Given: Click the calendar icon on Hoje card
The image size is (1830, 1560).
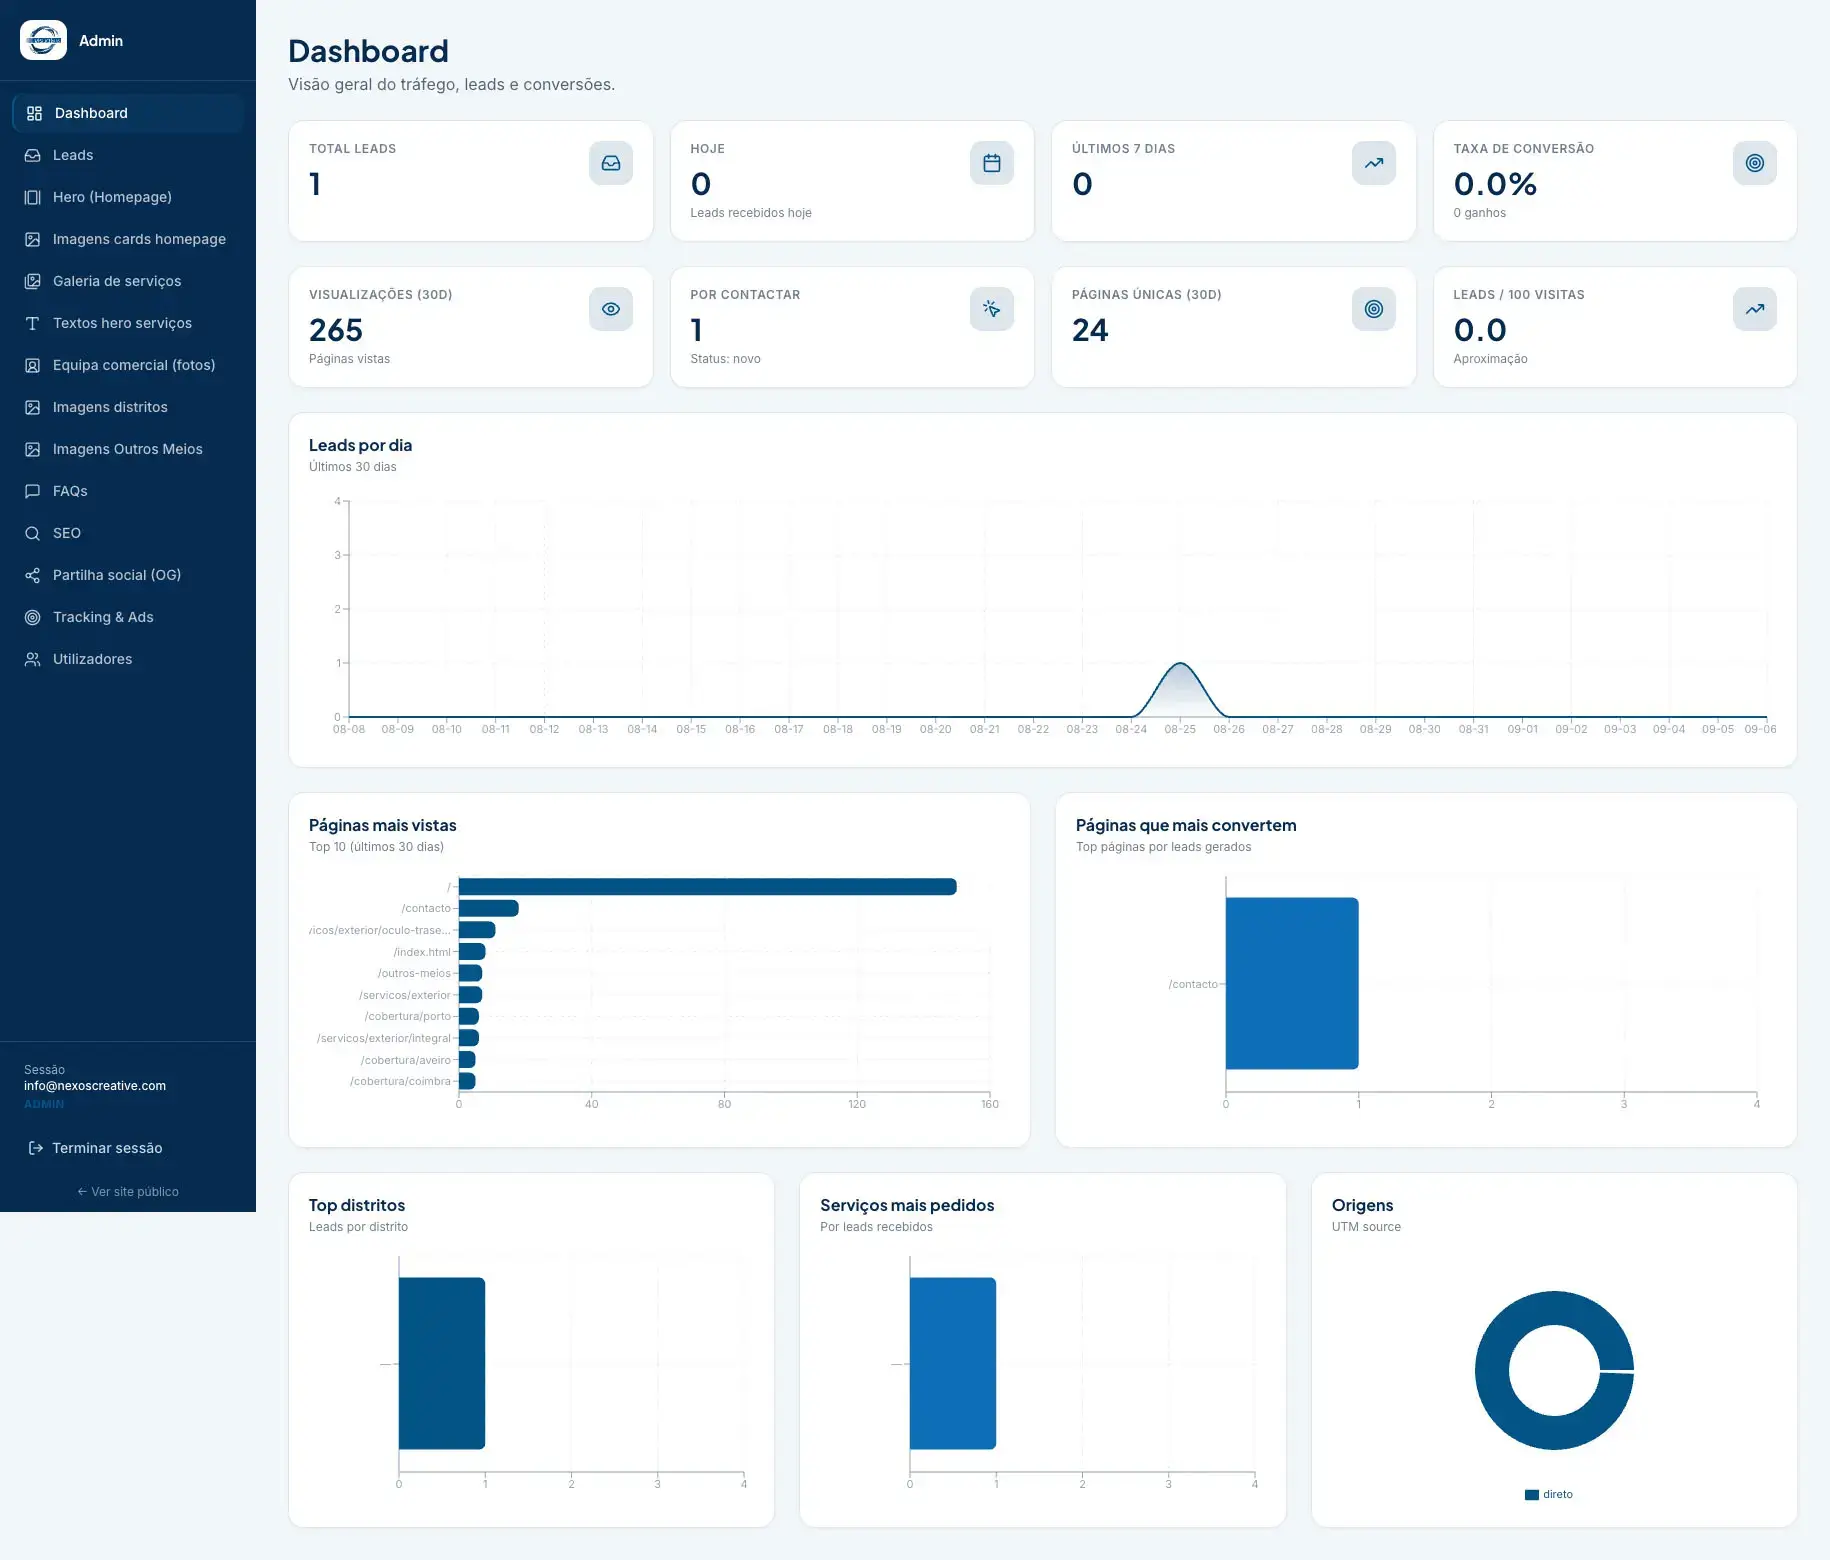Looking at the screenshot, I should (992, 163).
